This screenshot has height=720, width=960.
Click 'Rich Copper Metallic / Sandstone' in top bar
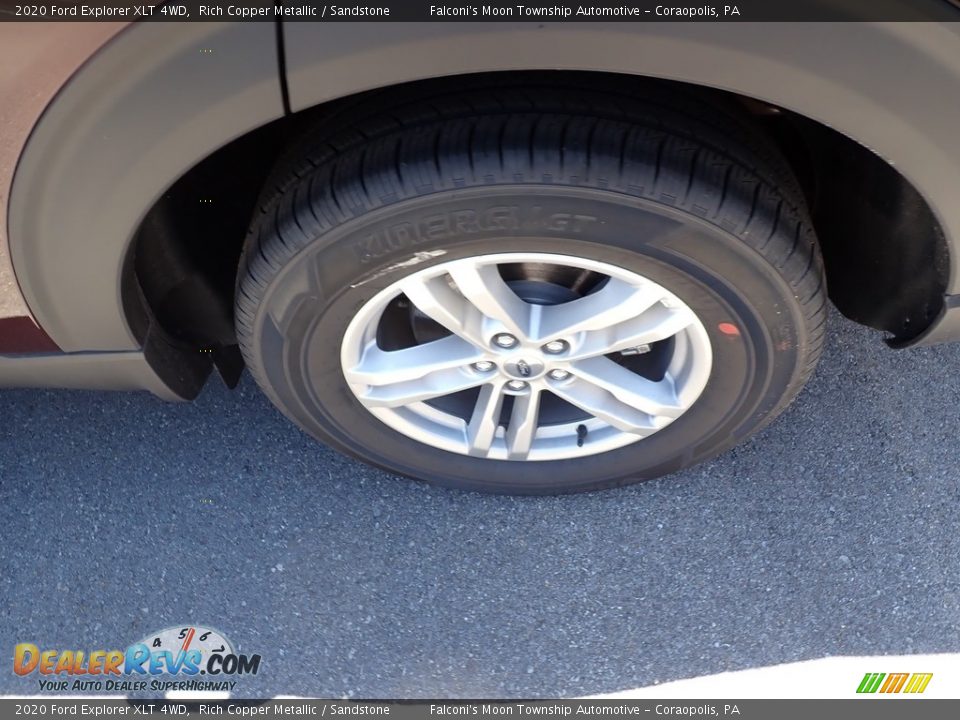click(x=294, y=11)
